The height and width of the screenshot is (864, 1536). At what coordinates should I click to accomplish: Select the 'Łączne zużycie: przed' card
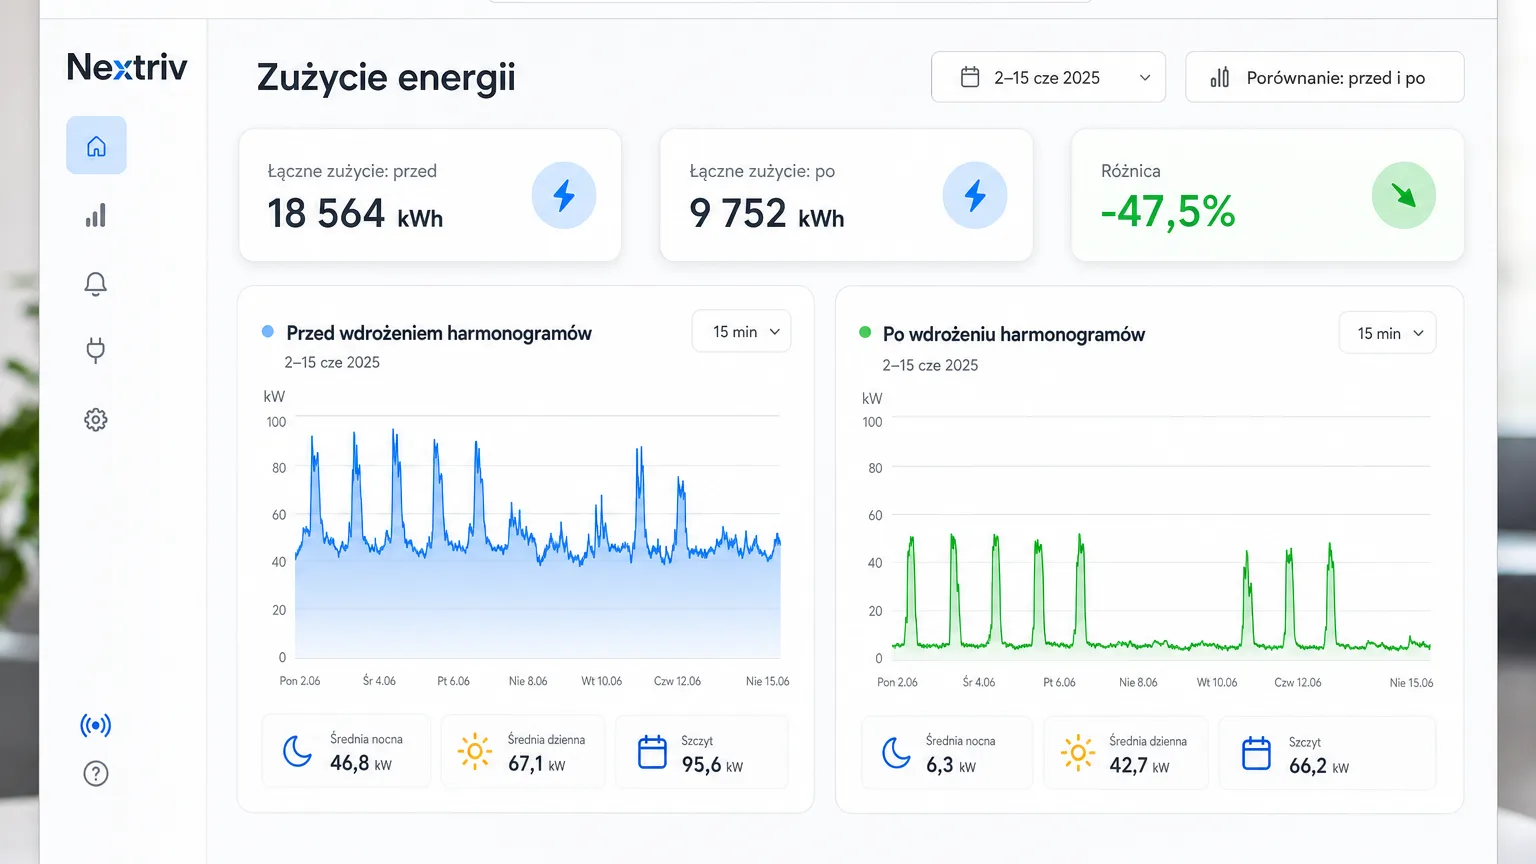pos(430,195)
